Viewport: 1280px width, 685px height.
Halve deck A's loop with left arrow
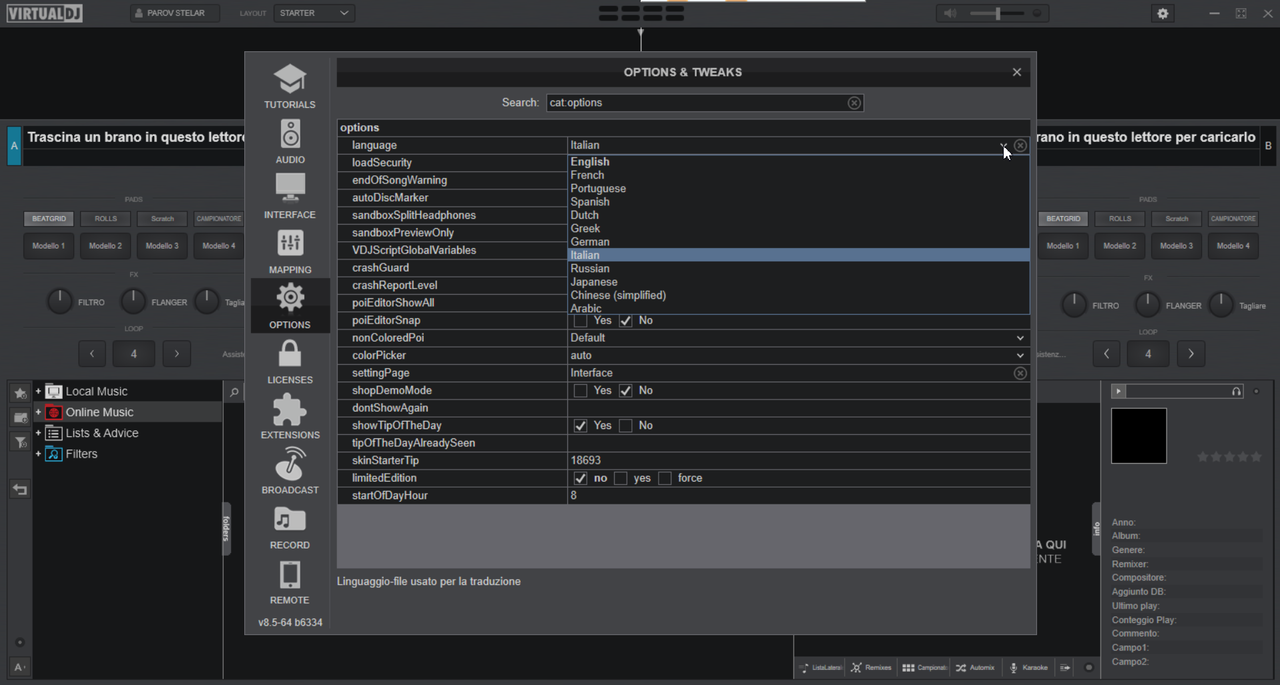[91, 353]
